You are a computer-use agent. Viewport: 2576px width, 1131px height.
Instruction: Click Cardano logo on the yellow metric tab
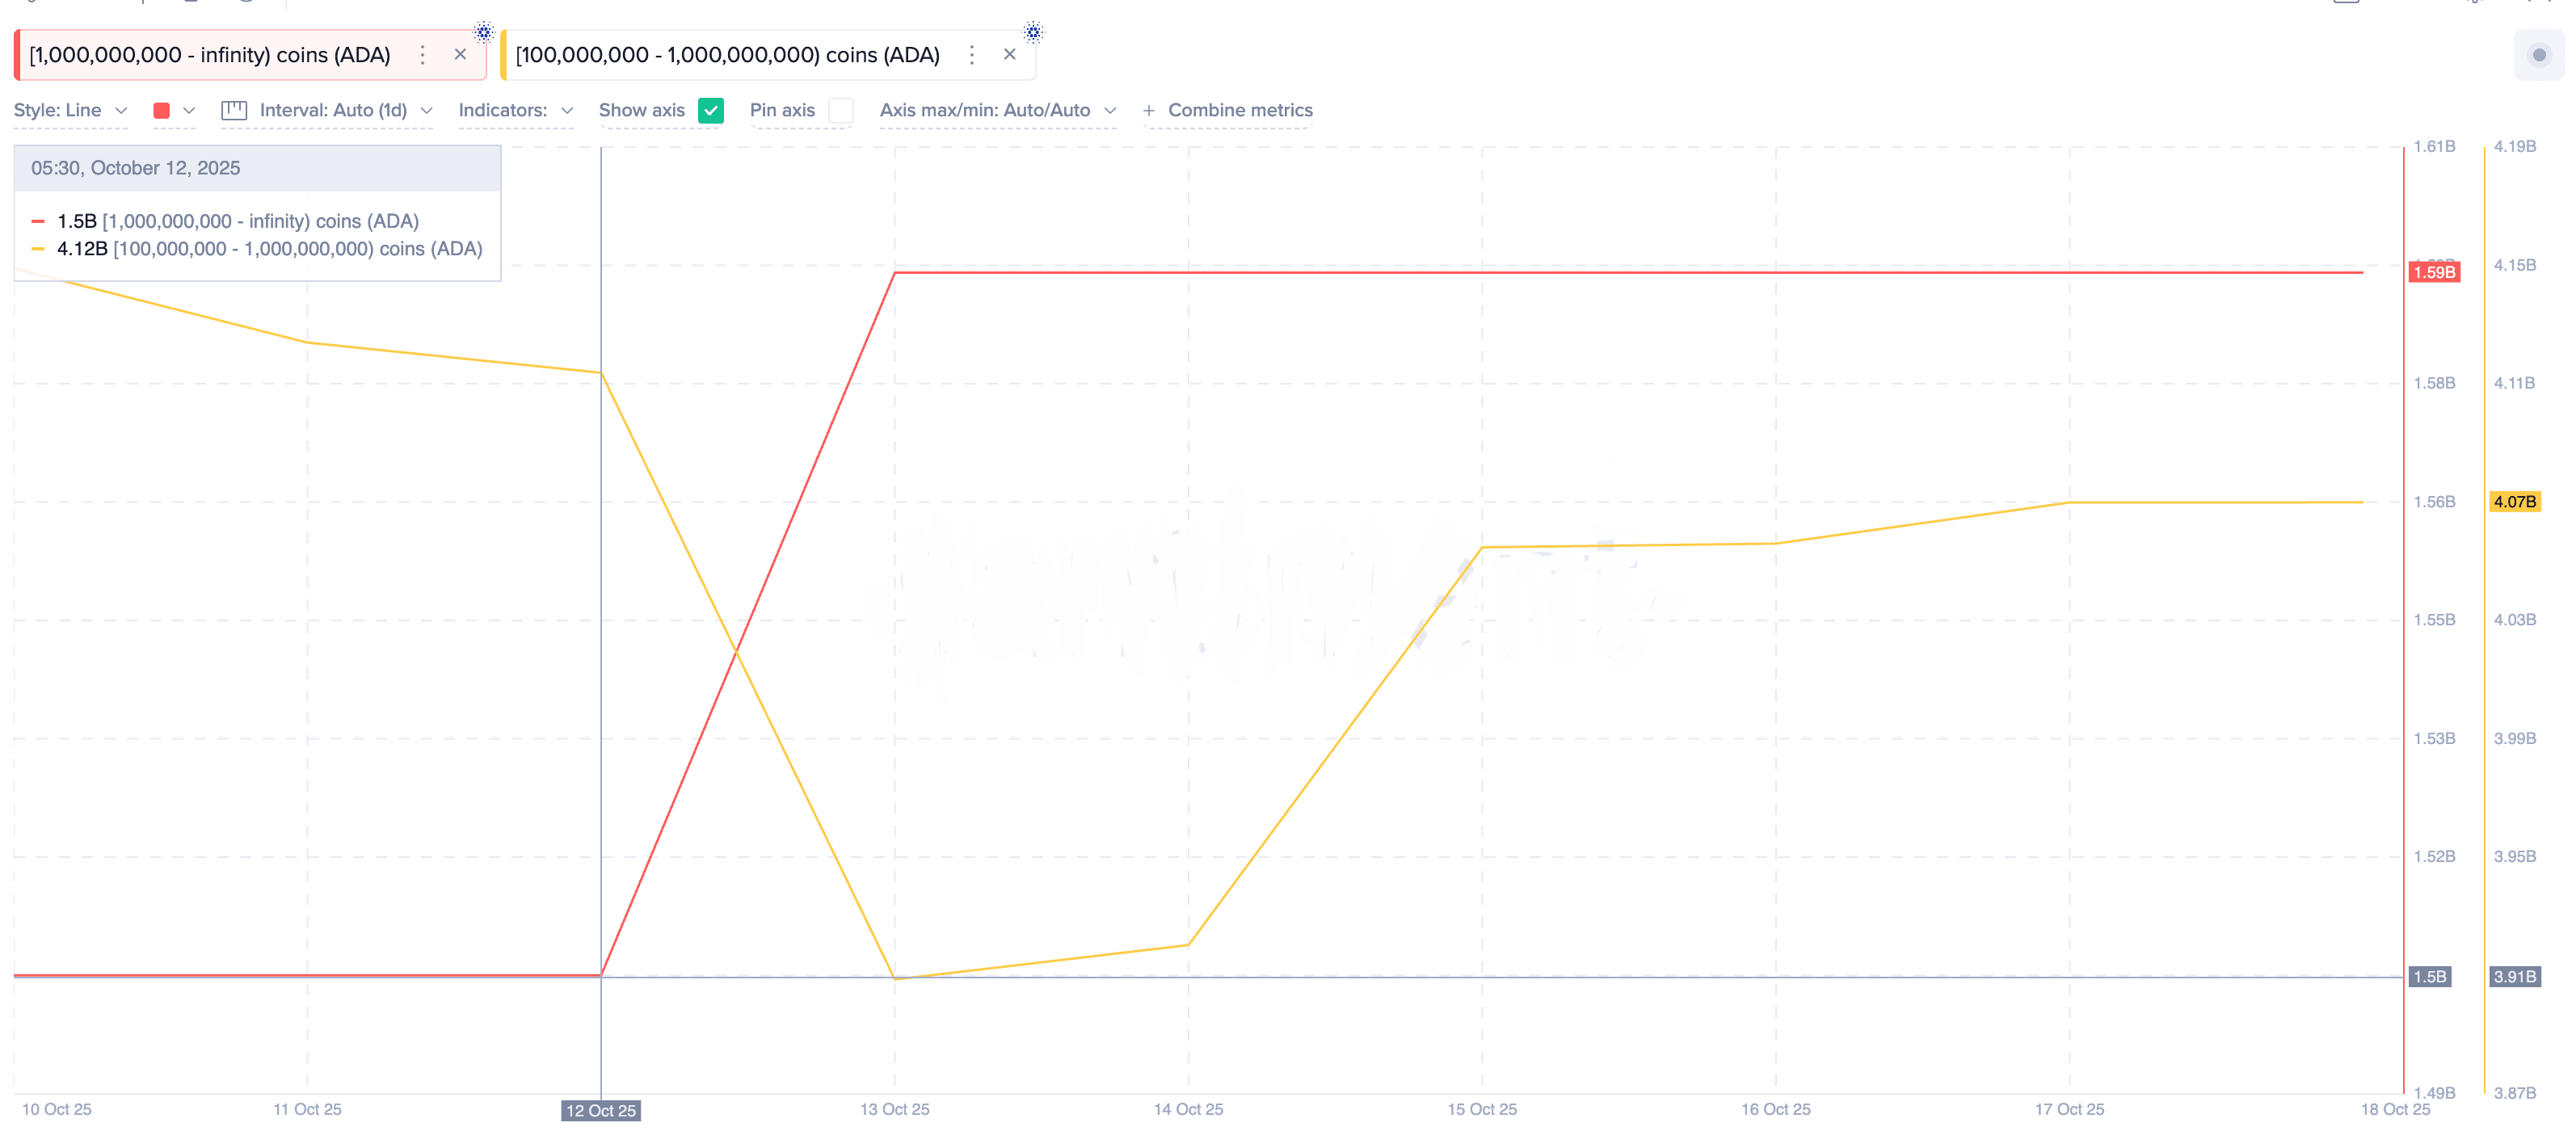coord(1033,32)
